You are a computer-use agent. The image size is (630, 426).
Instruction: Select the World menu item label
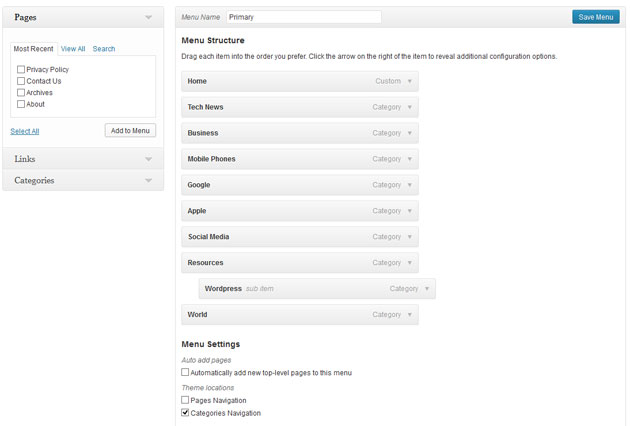point(197,315)
